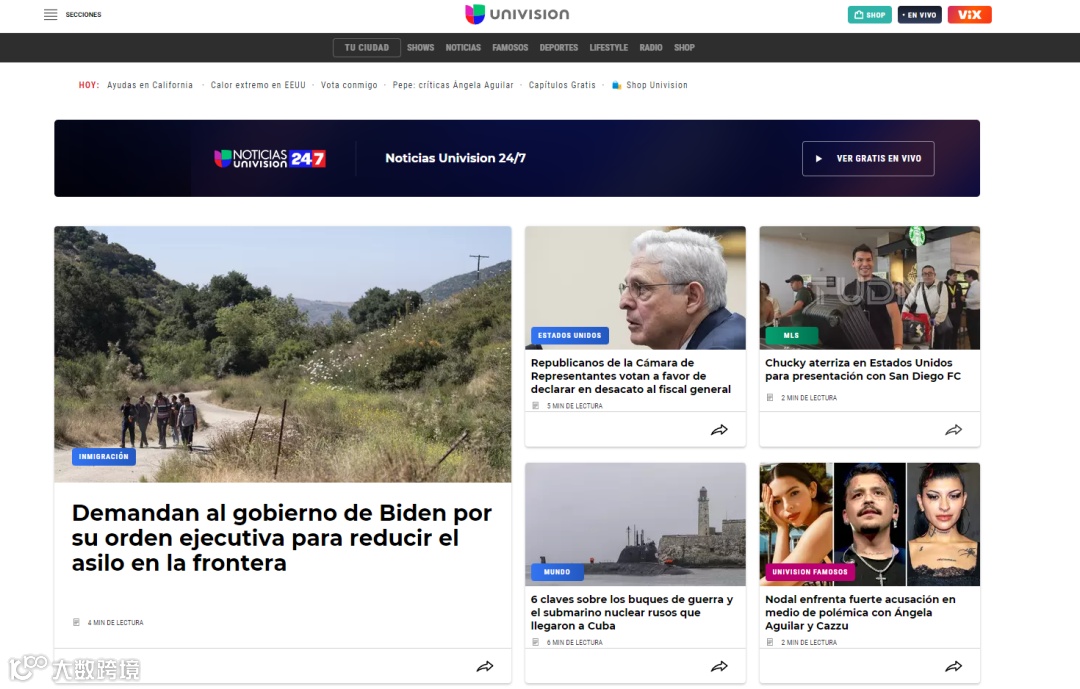Image resolution: width=1080 pixels, height=689 pixels.
Task: Open Ayudas en California trending link
Action: 149,85
